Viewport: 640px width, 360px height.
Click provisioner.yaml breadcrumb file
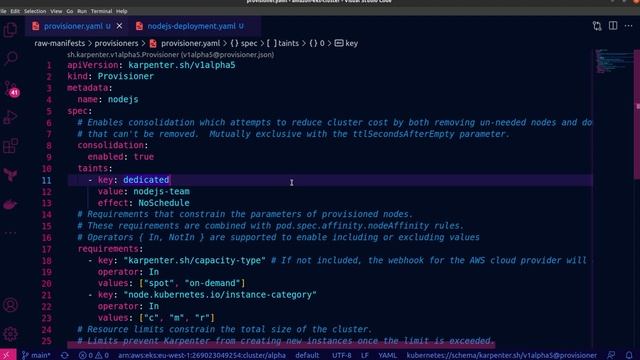coord(185,43)
